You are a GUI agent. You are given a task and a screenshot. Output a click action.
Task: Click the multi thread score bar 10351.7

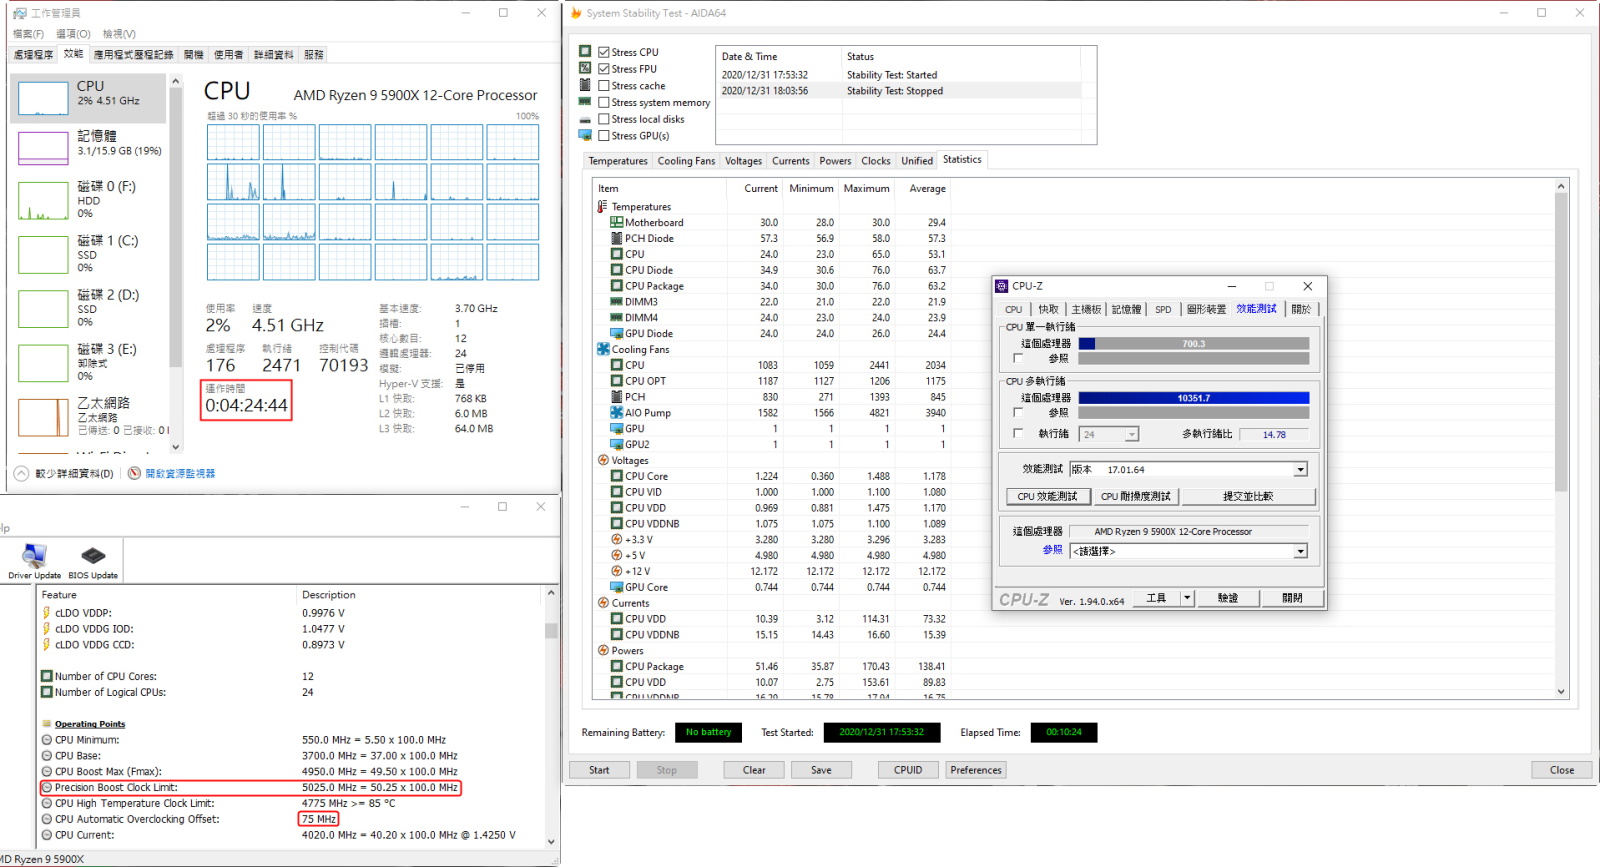click(1194, 398)
